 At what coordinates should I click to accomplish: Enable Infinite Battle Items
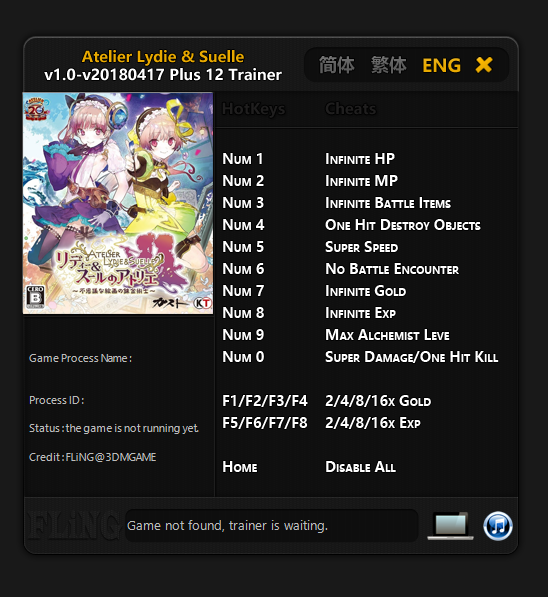click(x=388, y=203)
